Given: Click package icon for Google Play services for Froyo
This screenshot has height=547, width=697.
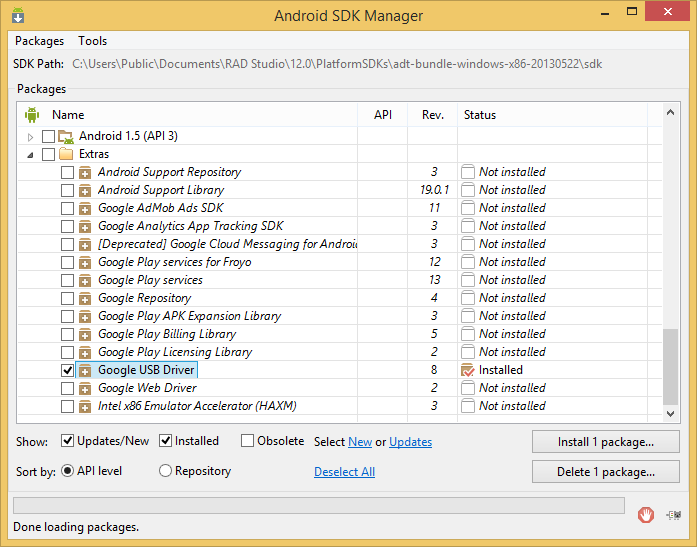Looking at the screenshot, I should point(85,262).
